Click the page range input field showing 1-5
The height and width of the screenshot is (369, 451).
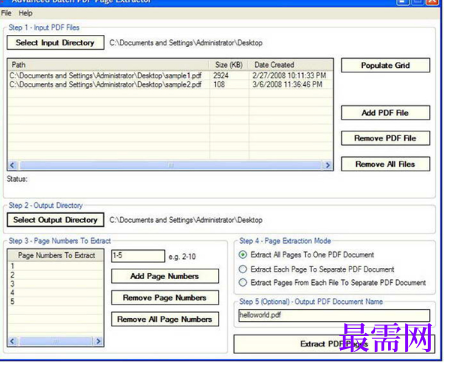(138, 256)
